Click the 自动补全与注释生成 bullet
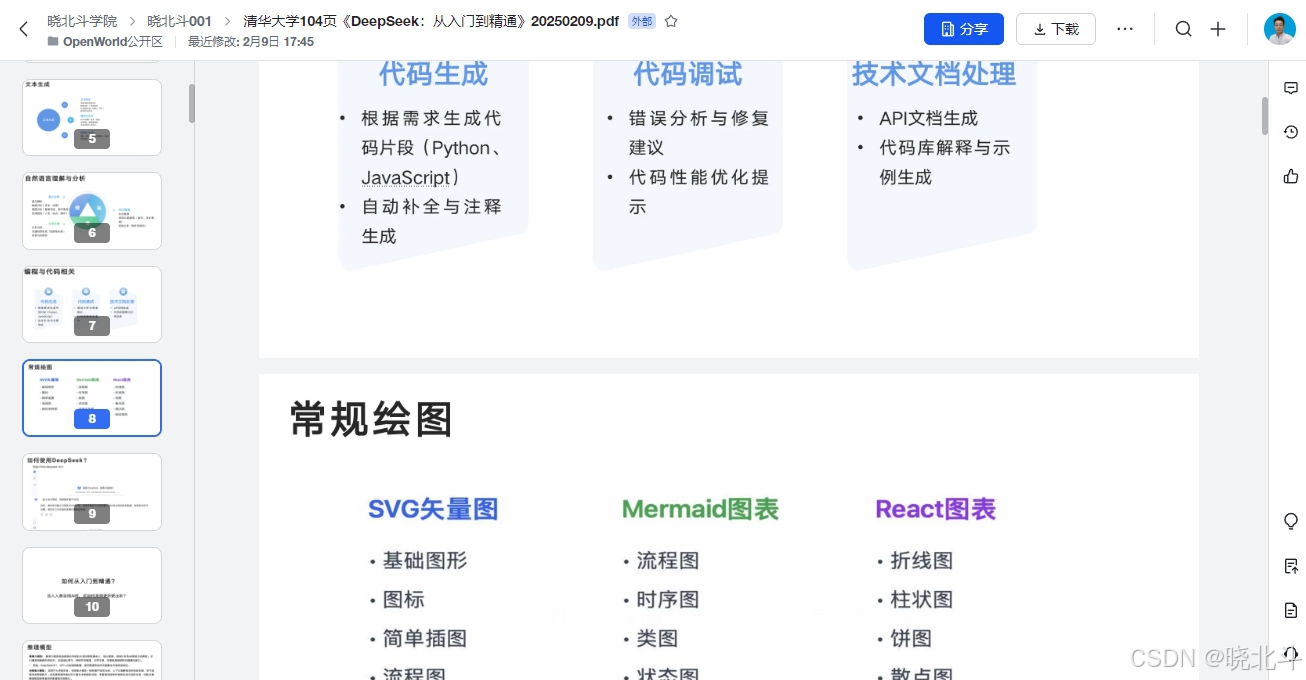This screenshot has height=680, width=1306. tap(432, 221)
